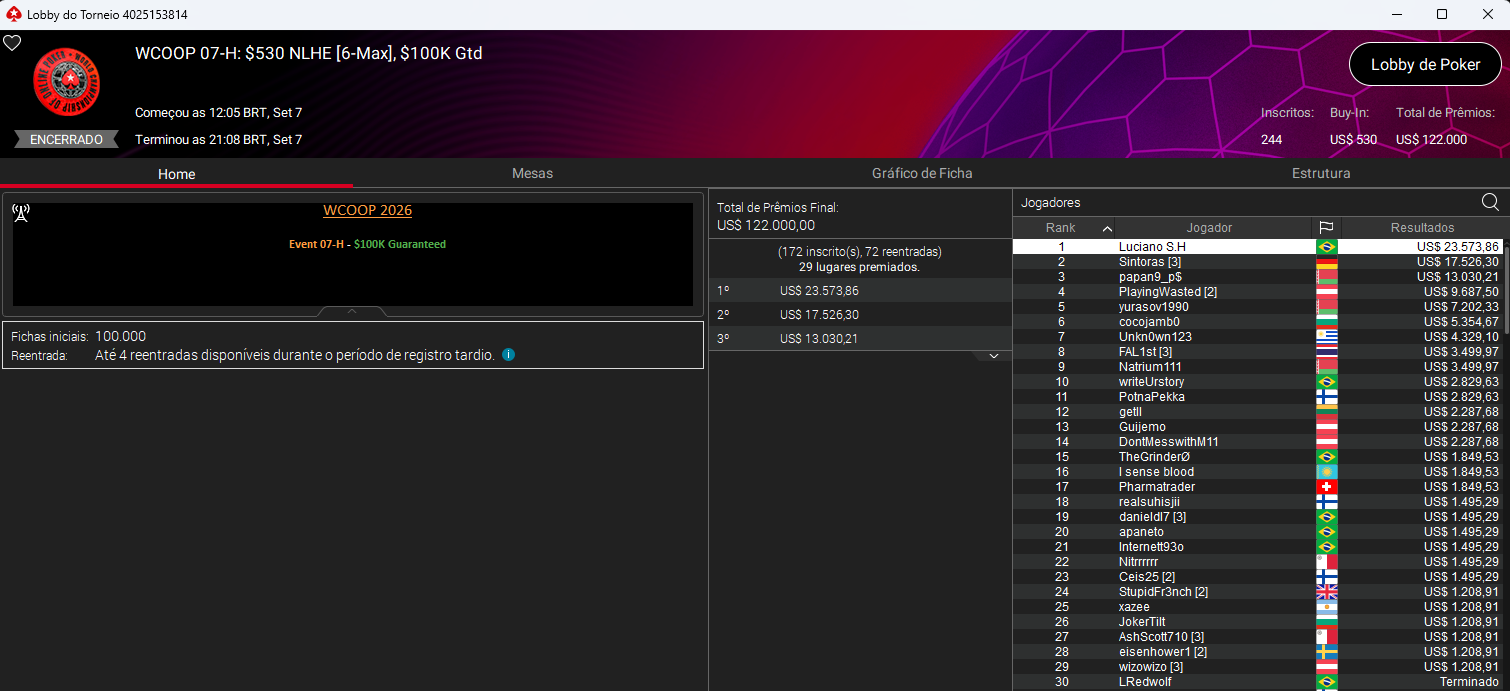1510x691 pixels.
Task: Click the flag next to Unkn0wn123
Action: tap(1327, 337)
